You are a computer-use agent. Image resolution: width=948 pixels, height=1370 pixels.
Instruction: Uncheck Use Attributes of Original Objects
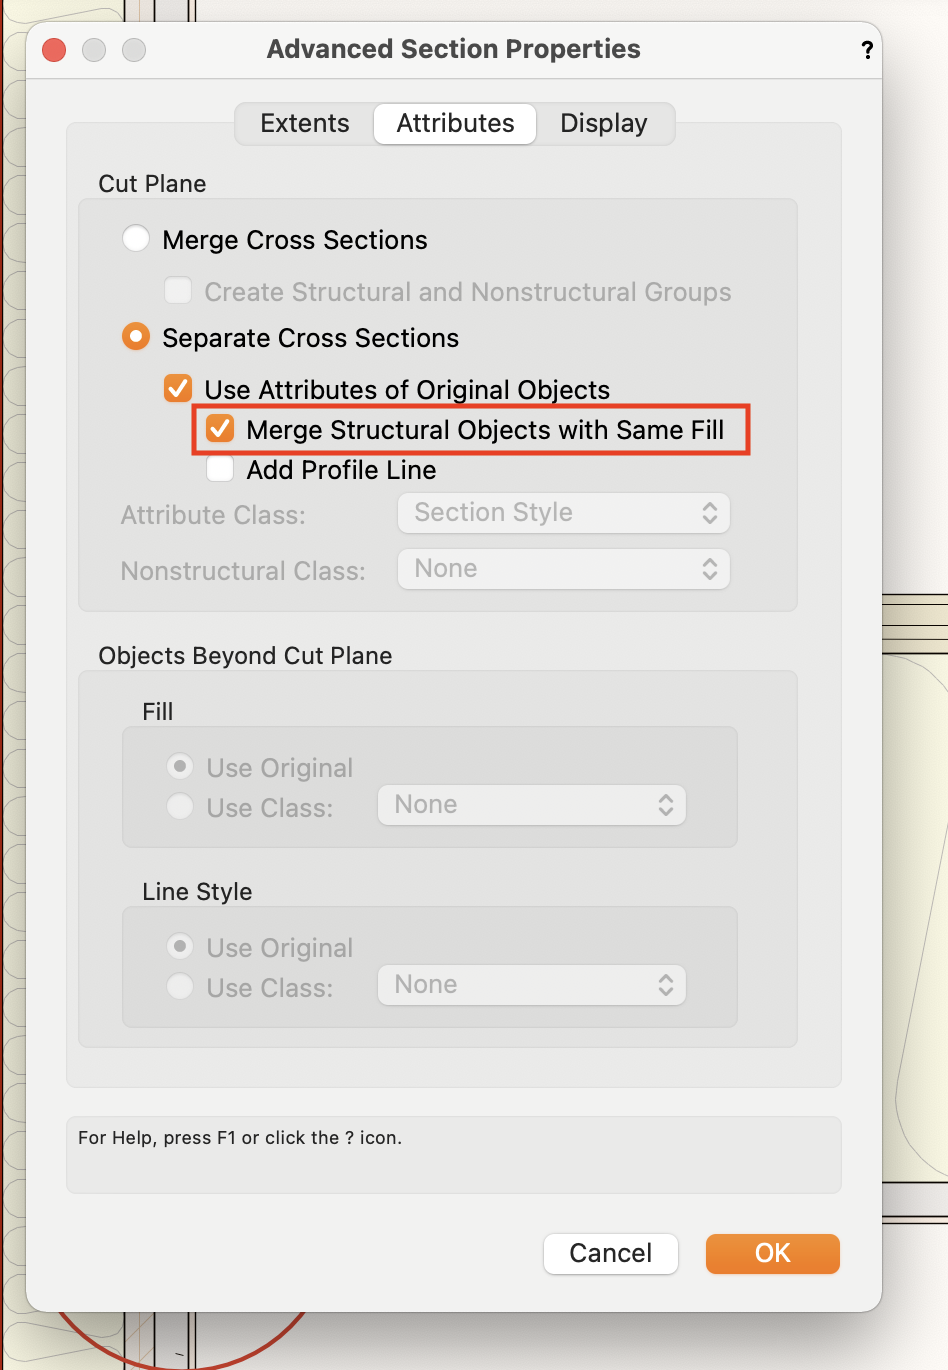tap(178, 388)
